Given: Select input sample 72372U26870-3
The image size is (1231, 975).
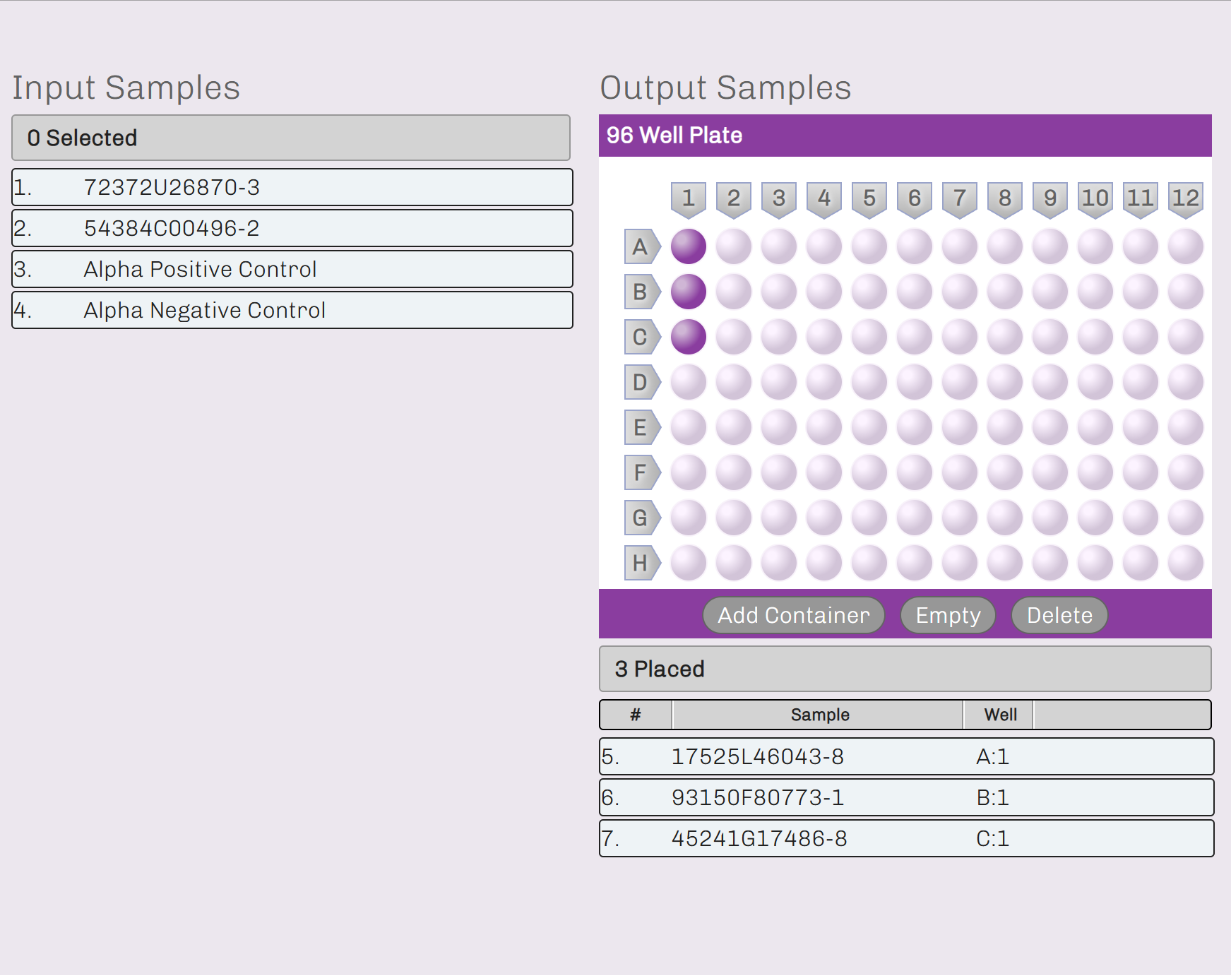Looking at the screenshot, I should click(292, 187).
